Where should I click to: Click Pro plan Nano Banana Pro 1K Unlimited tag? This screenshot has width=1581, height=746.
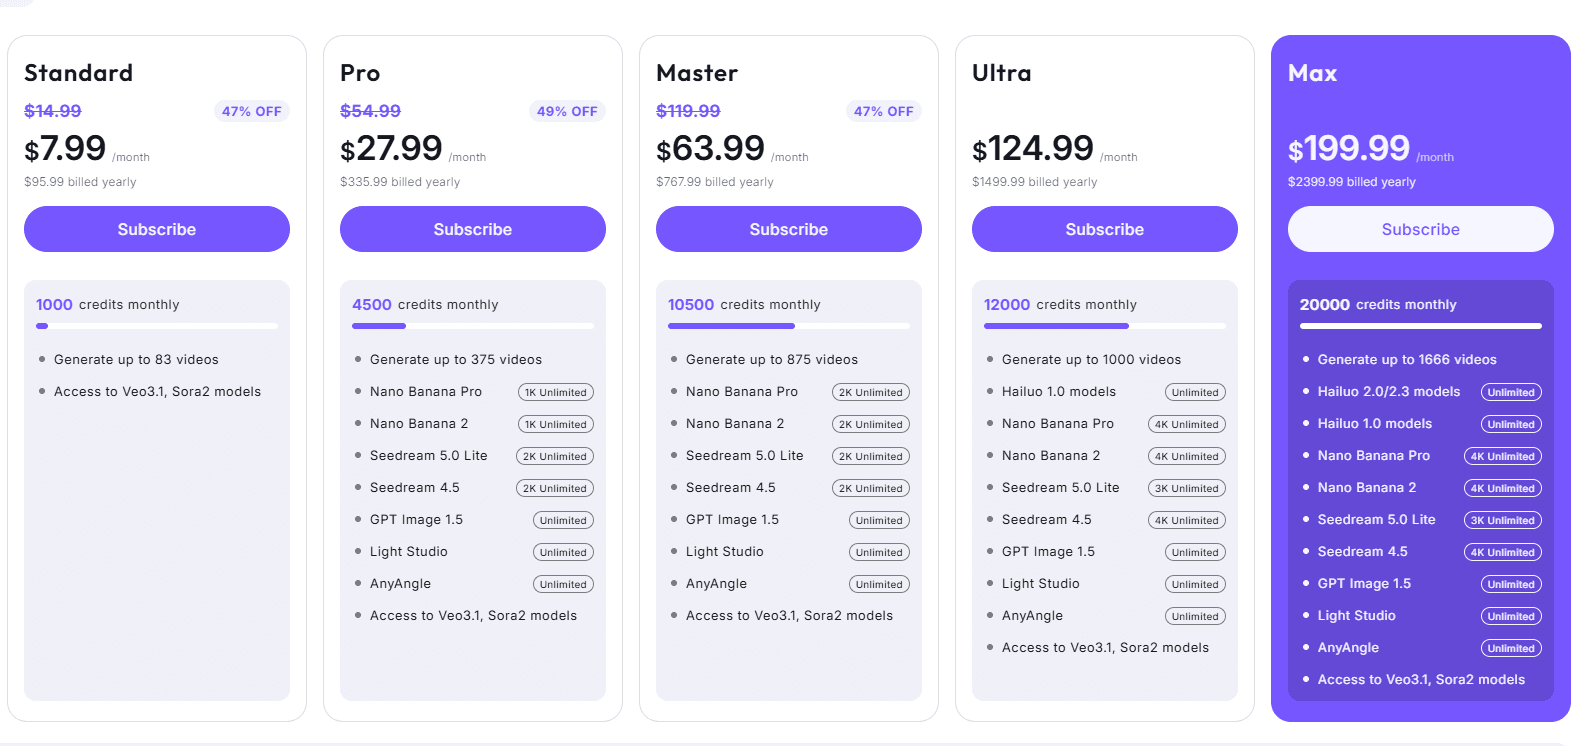point(556,393)
